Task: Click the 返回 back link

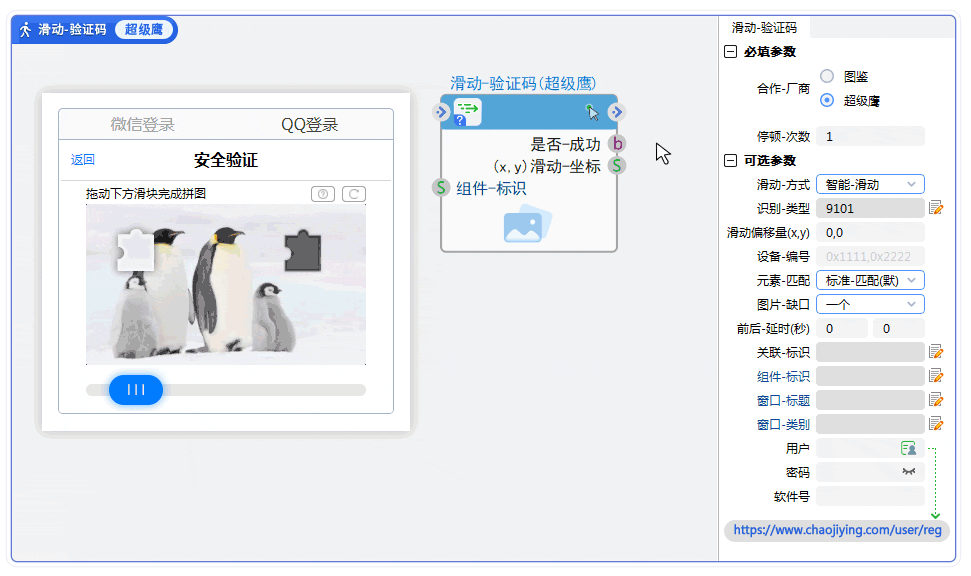Action: pyautogui.click(x=83, y=160)
